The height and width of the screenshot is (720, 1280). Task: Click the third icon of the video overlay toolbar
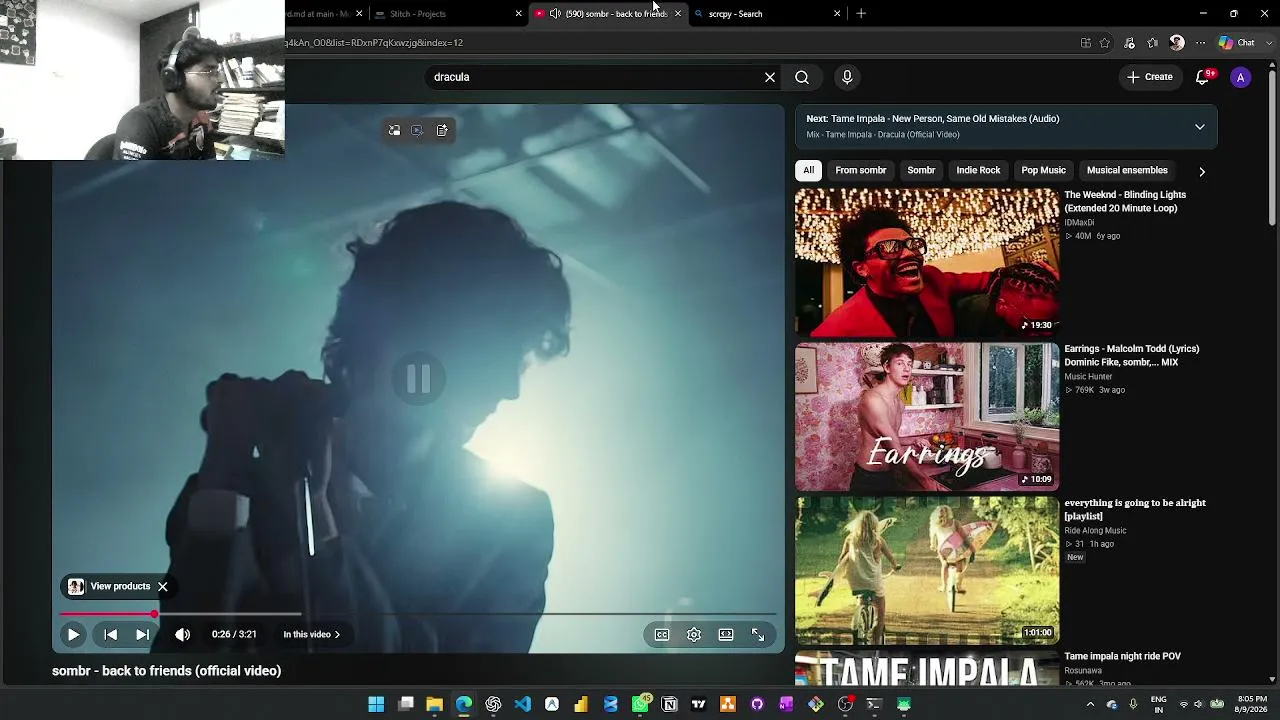[x=442, y=130]
